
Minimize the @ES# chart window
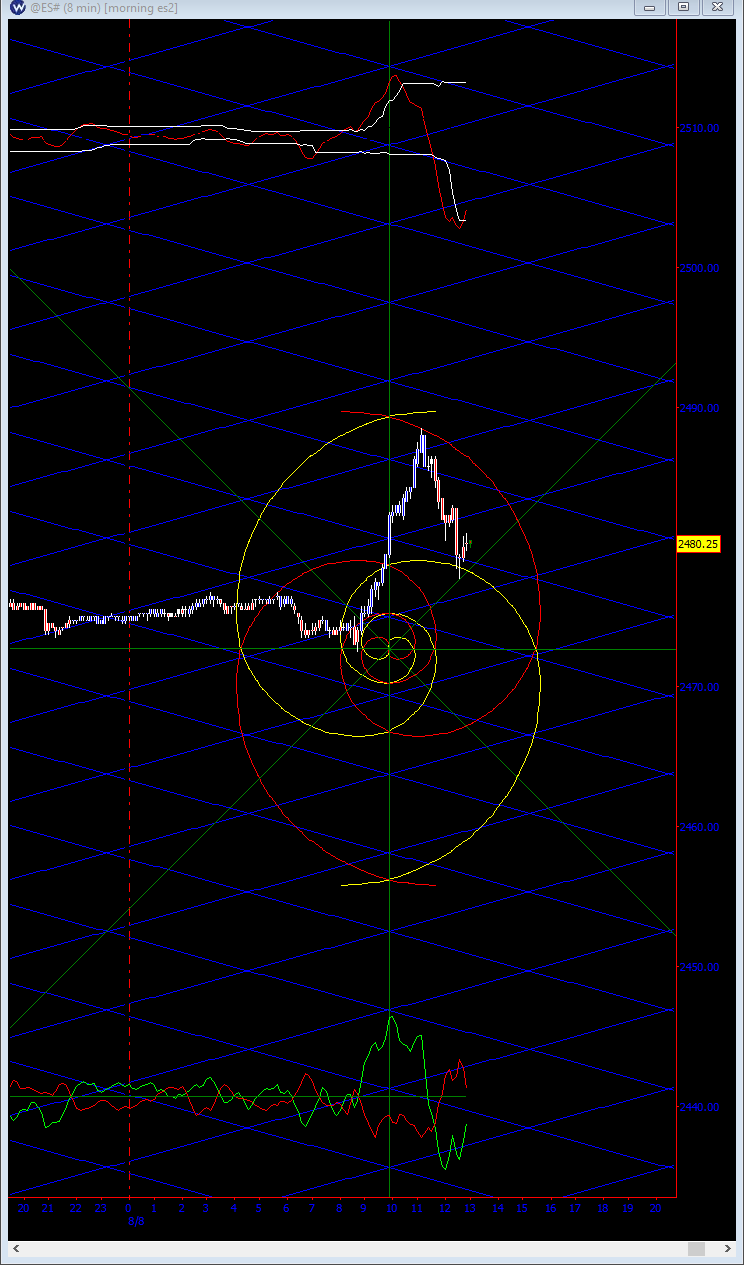(x=651, y=7)
